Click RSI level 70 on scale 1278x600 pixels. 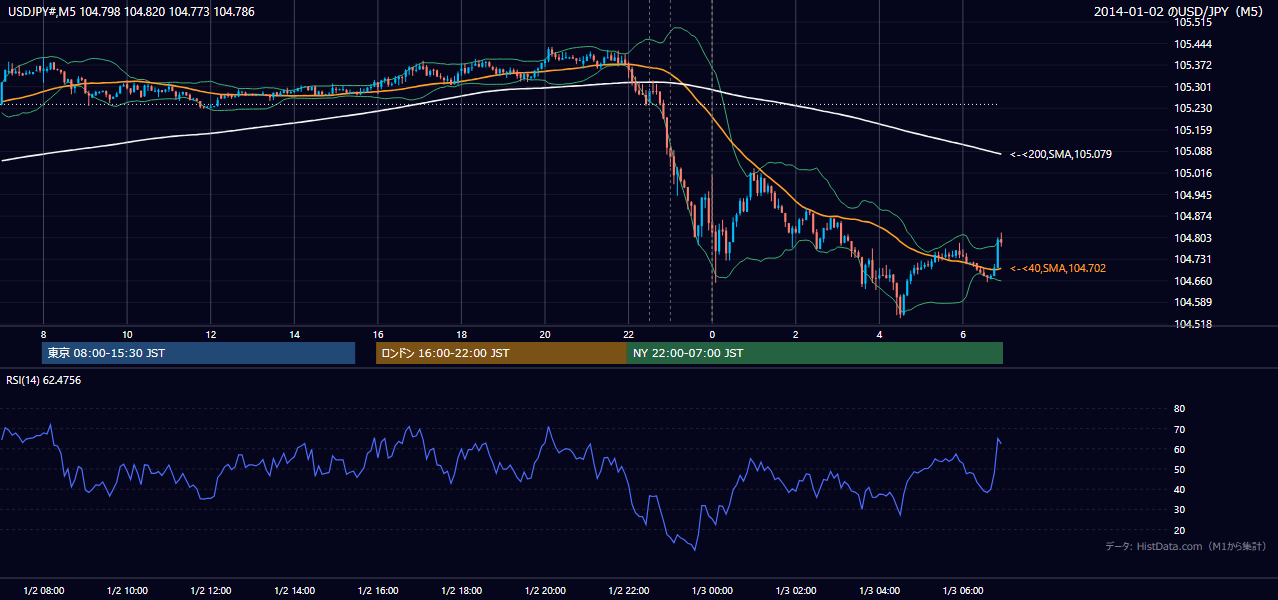(x=1179, y=429)
